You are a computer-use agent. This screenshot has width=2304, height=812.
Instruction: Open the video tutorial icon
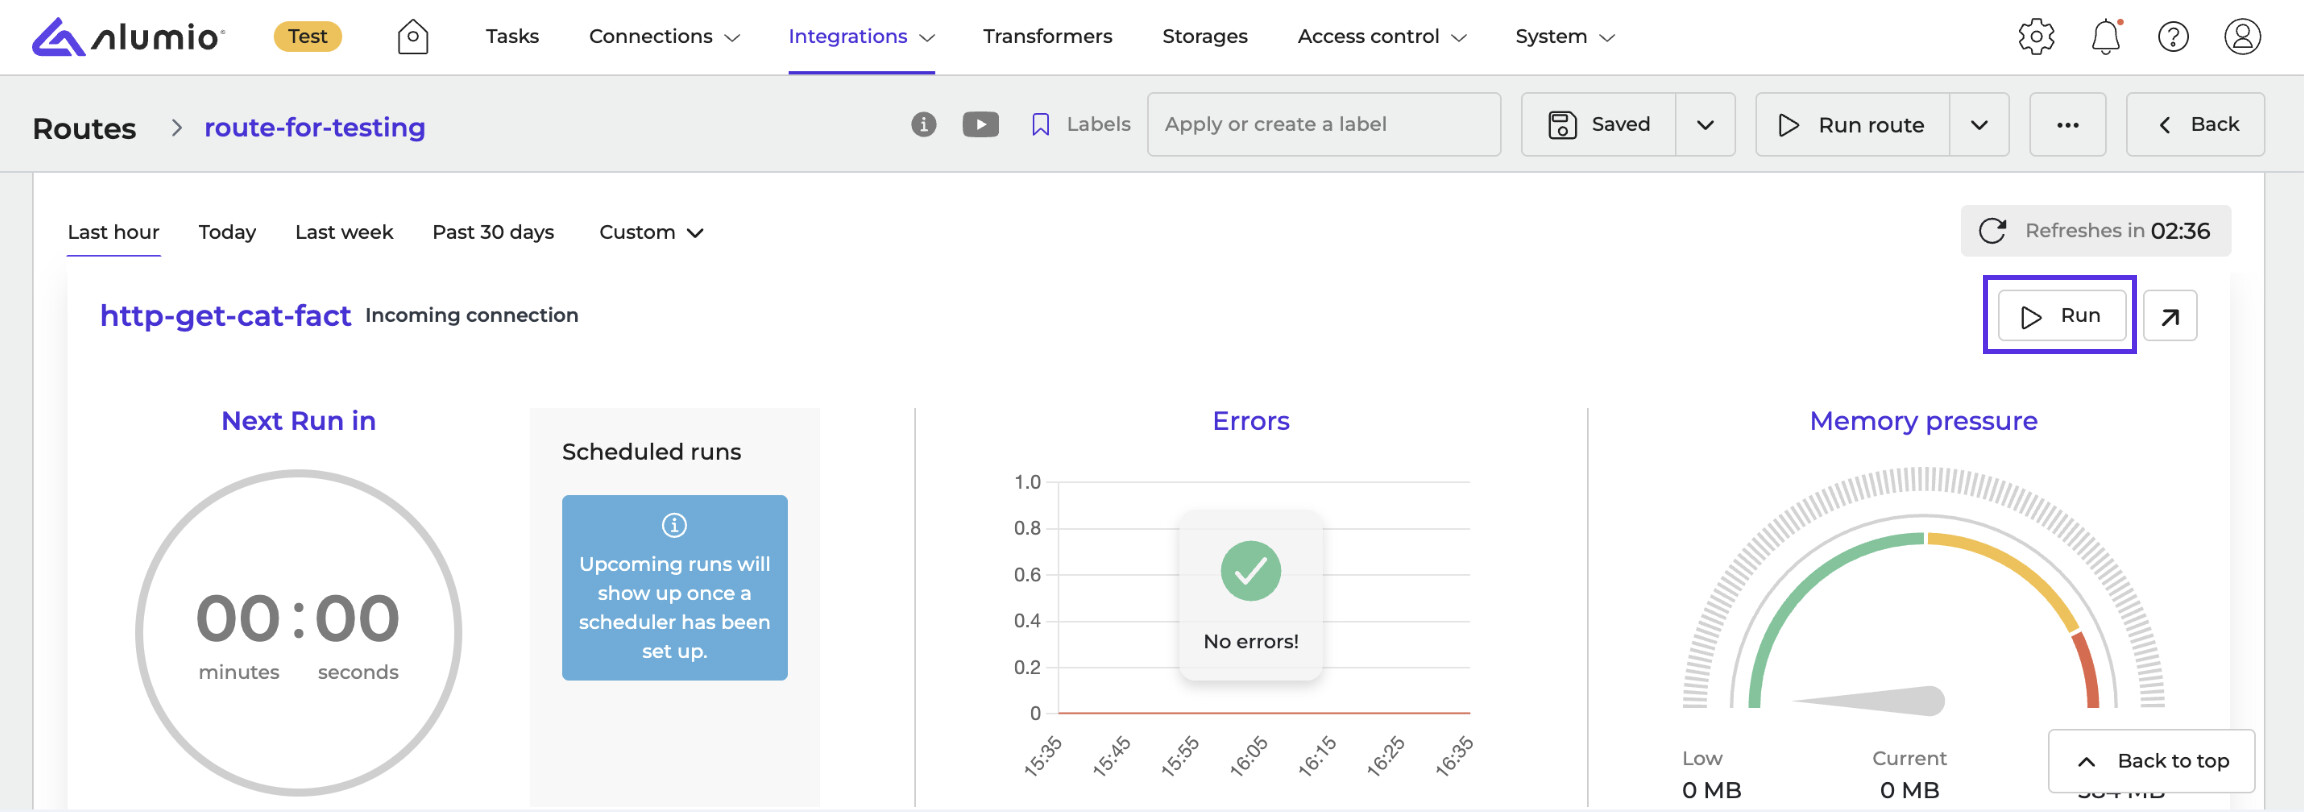tap(981, 124)
